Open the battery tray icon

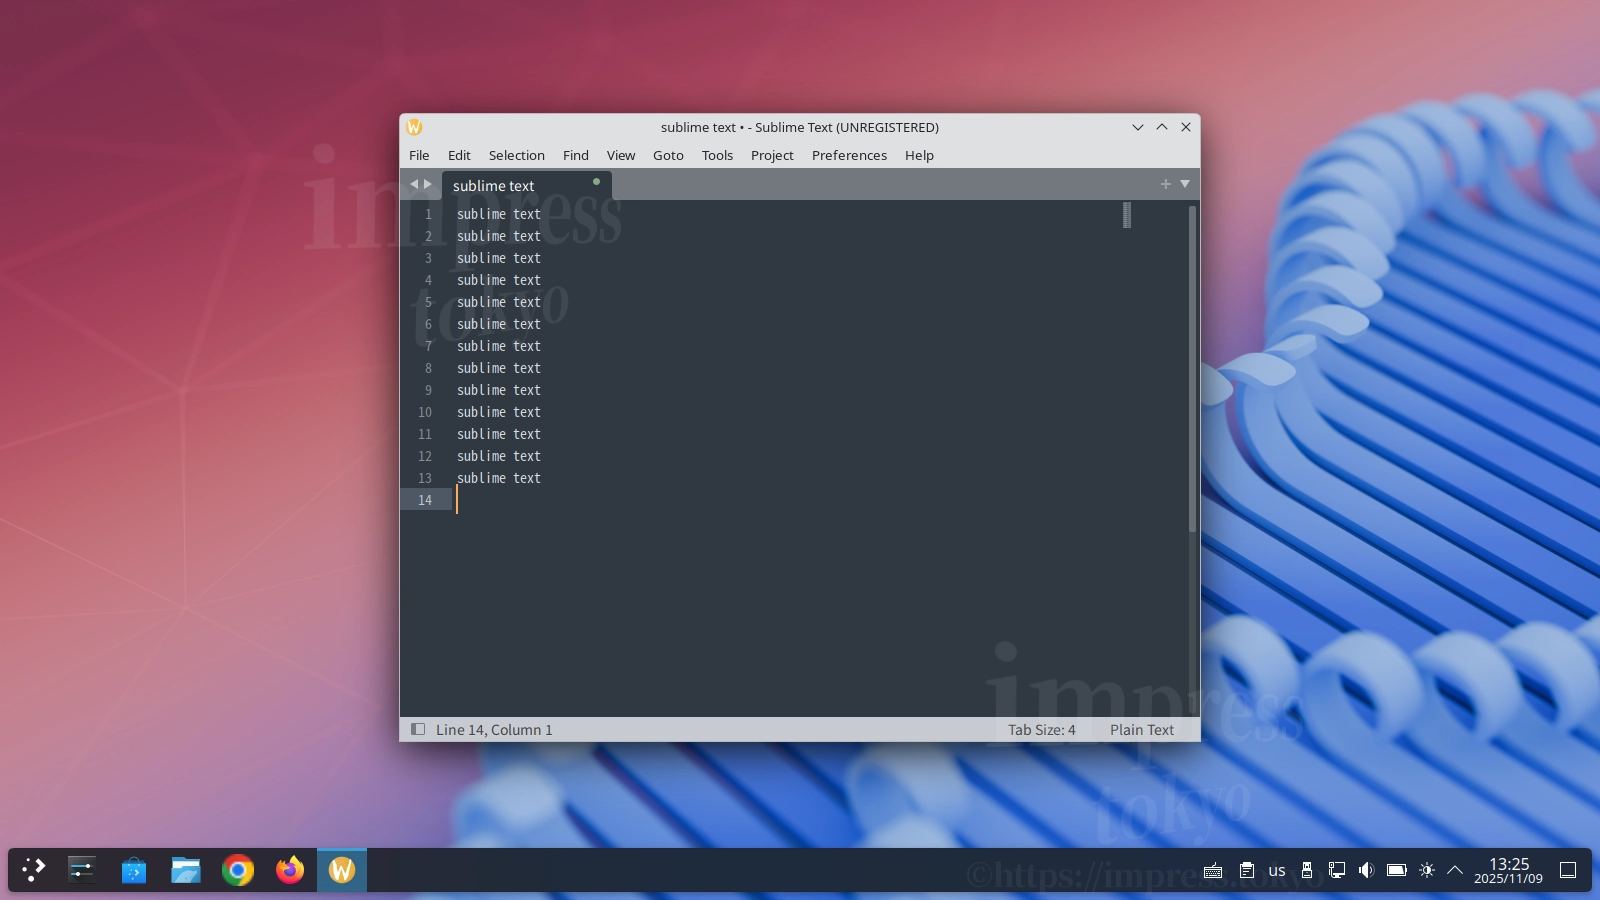point(1397,870)
